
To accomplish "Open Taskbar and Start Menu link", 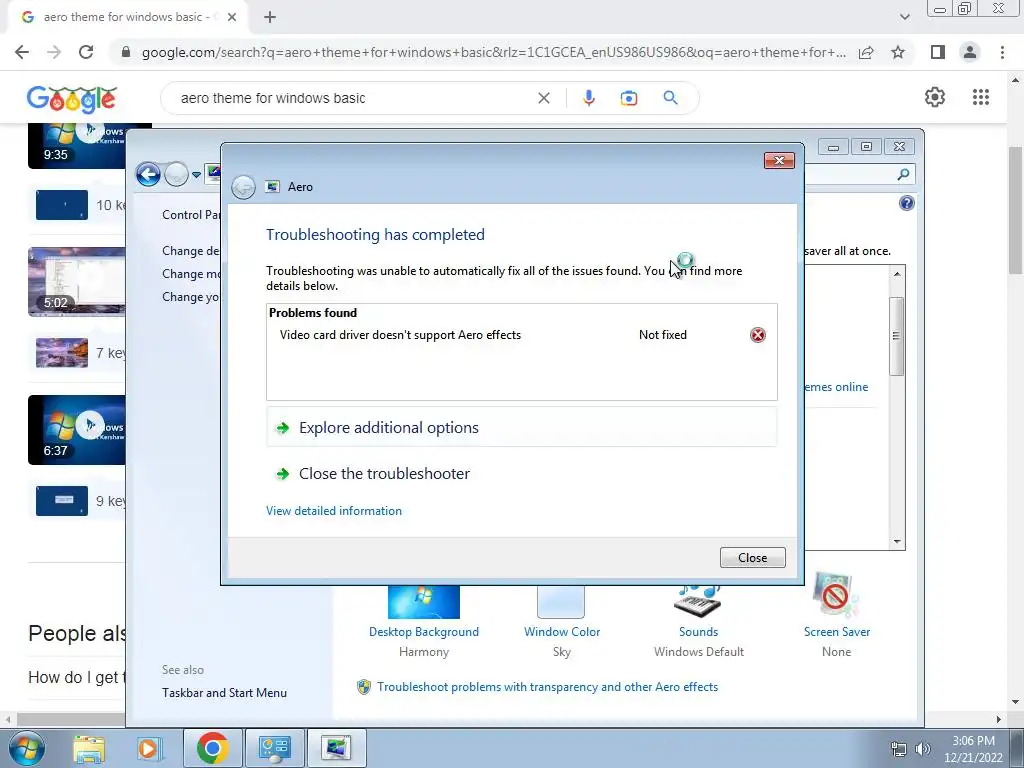I will click(224, 693).
